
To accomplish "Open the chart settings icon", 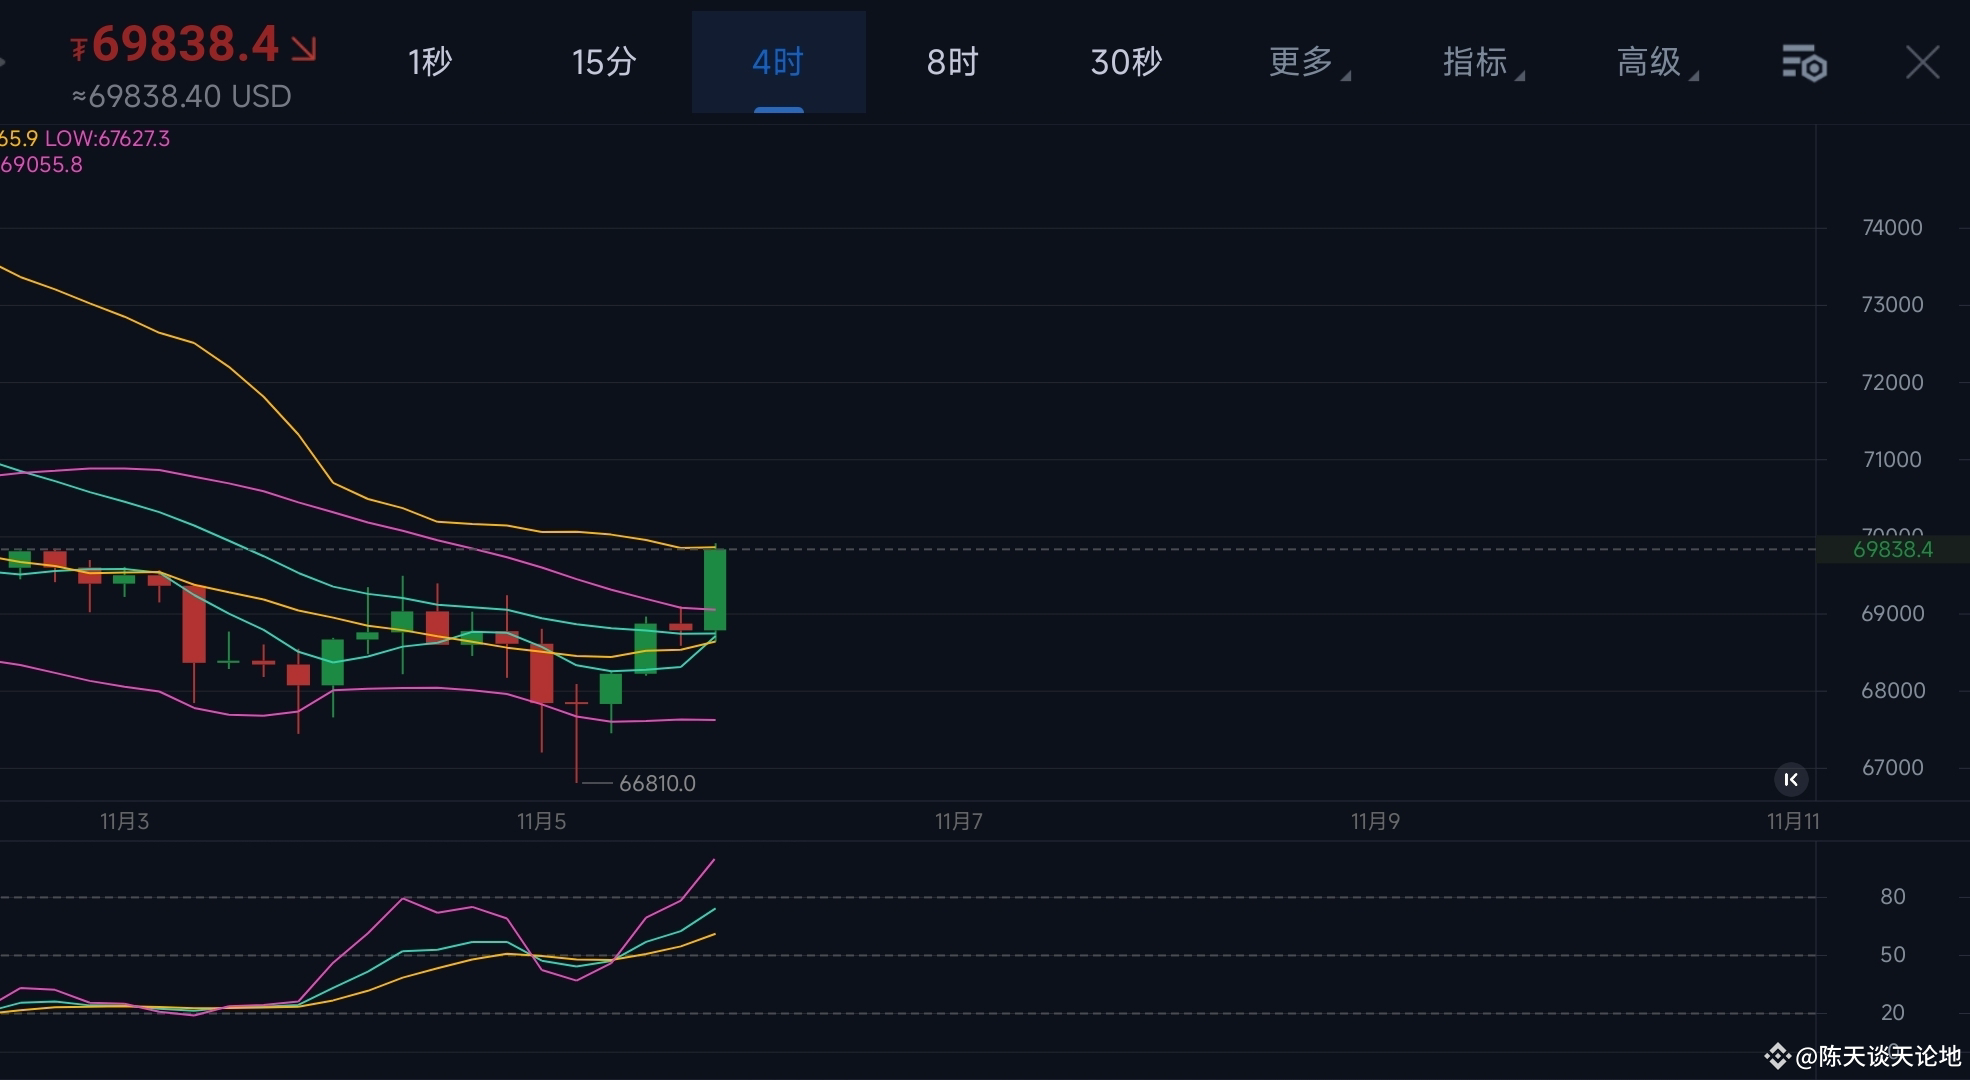I will click(1804, 63).
